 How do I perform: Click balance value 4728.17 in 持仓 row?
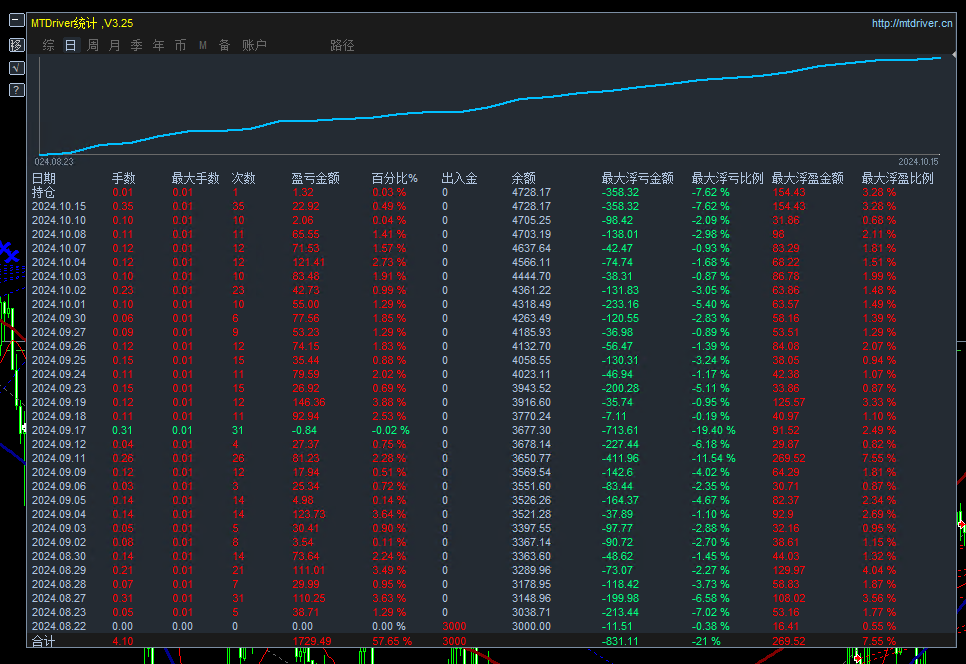tap(531, 193)
